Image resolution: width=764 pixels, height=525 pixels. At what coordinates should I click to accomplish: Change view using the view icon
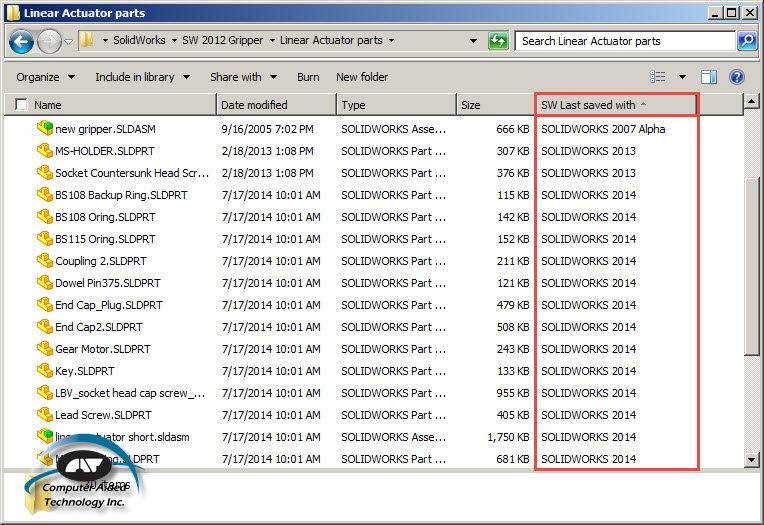point(658,77)
